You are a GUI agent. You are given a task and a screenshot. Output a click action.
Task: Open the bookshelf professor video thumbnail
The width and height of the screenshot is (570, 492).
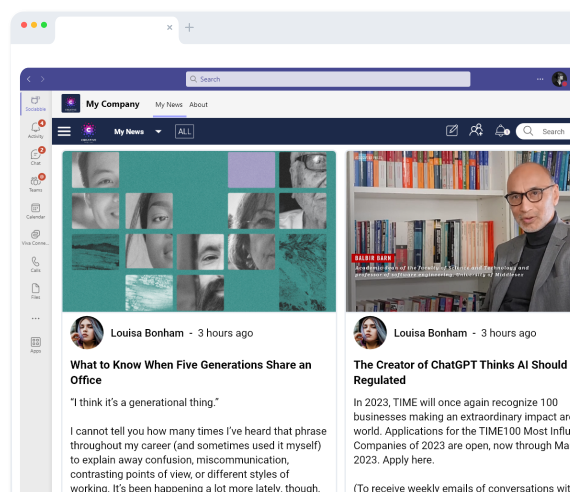458,231
